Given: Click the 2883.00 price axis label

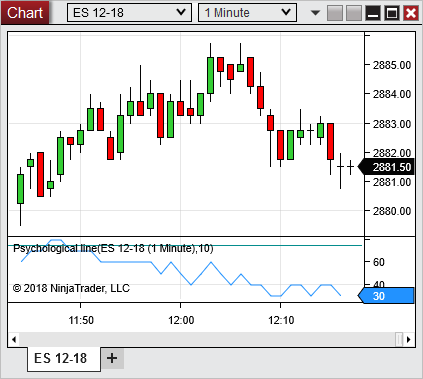Looking at the screenshot, I should coord(392,124).
